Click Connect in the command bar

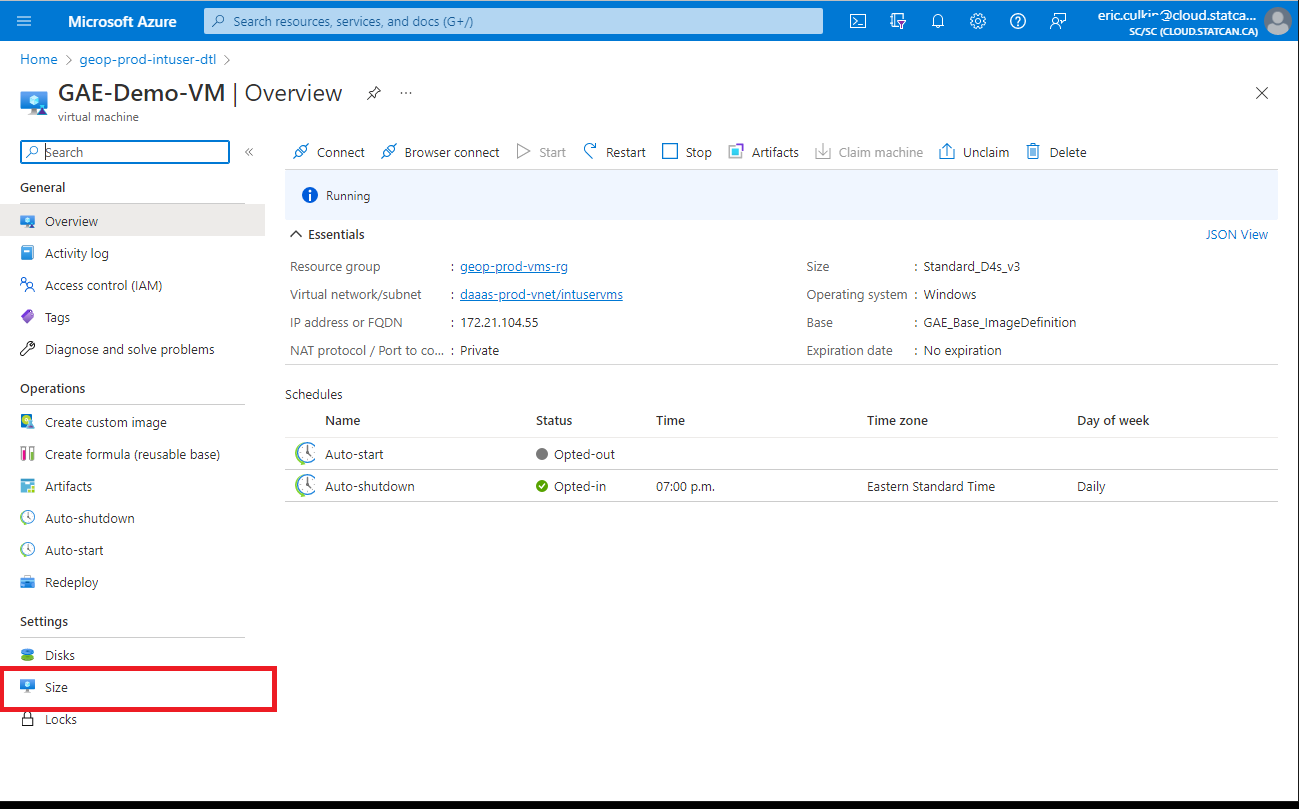click(328, 152)
